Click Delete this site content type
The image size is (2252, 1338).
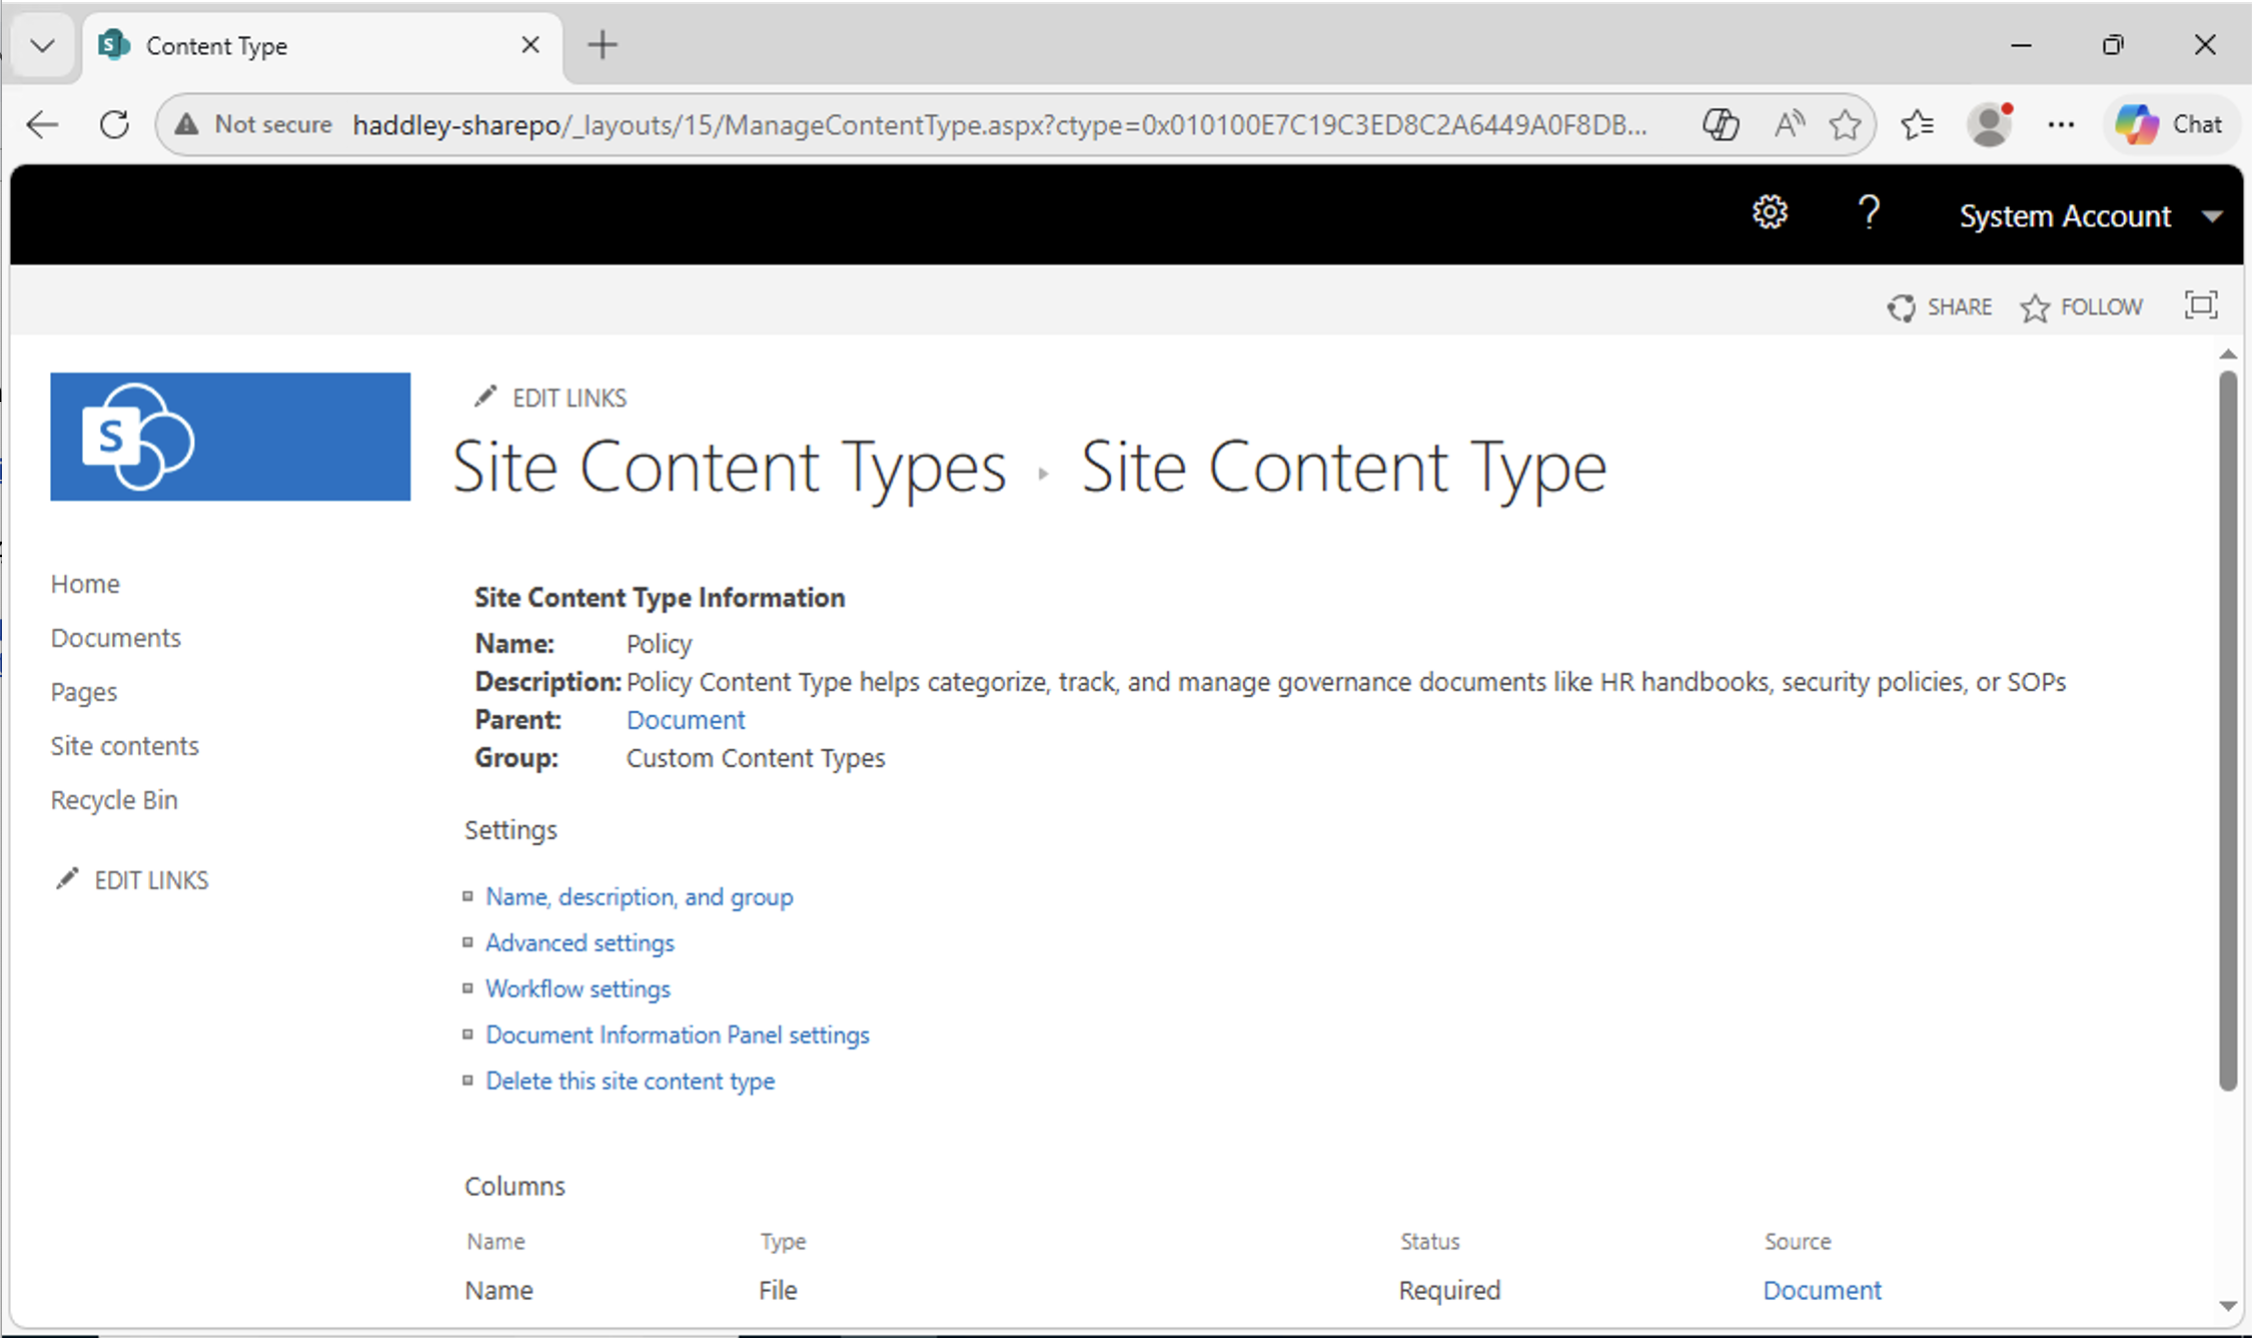point(630,1081)
